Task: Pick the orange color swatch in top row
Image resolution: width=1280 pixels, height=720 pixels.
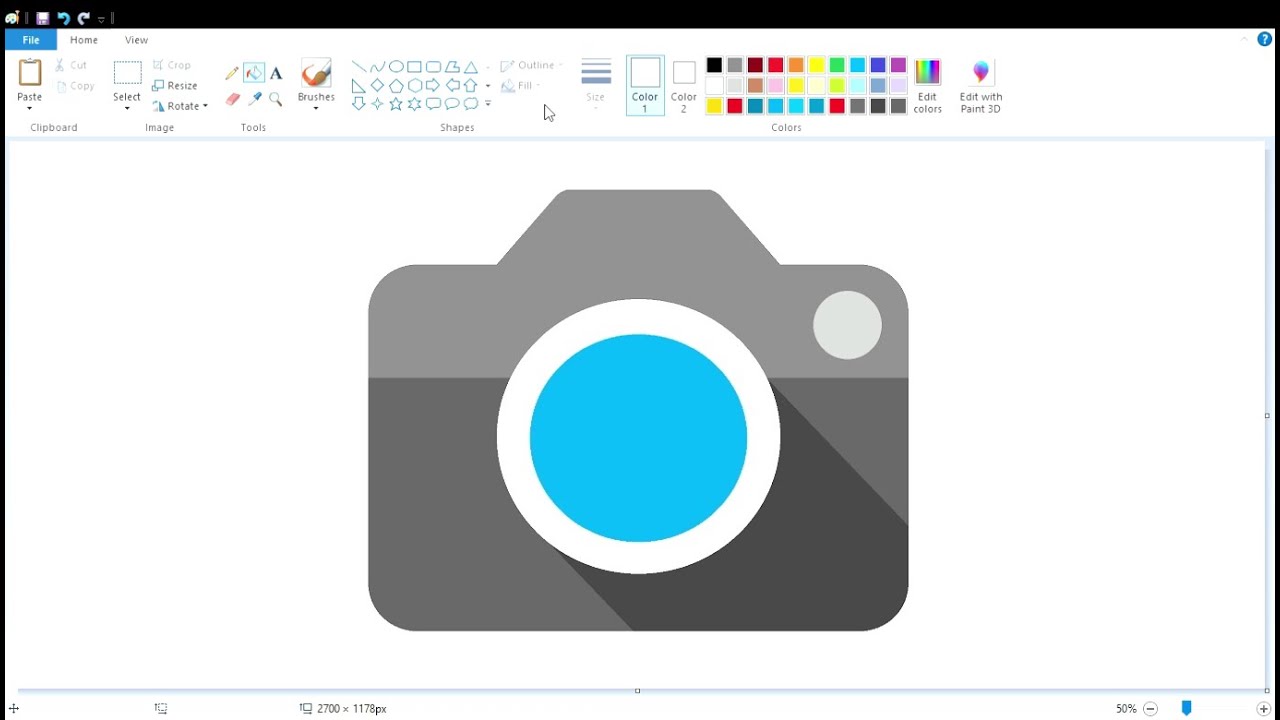Action: (796, 65)
